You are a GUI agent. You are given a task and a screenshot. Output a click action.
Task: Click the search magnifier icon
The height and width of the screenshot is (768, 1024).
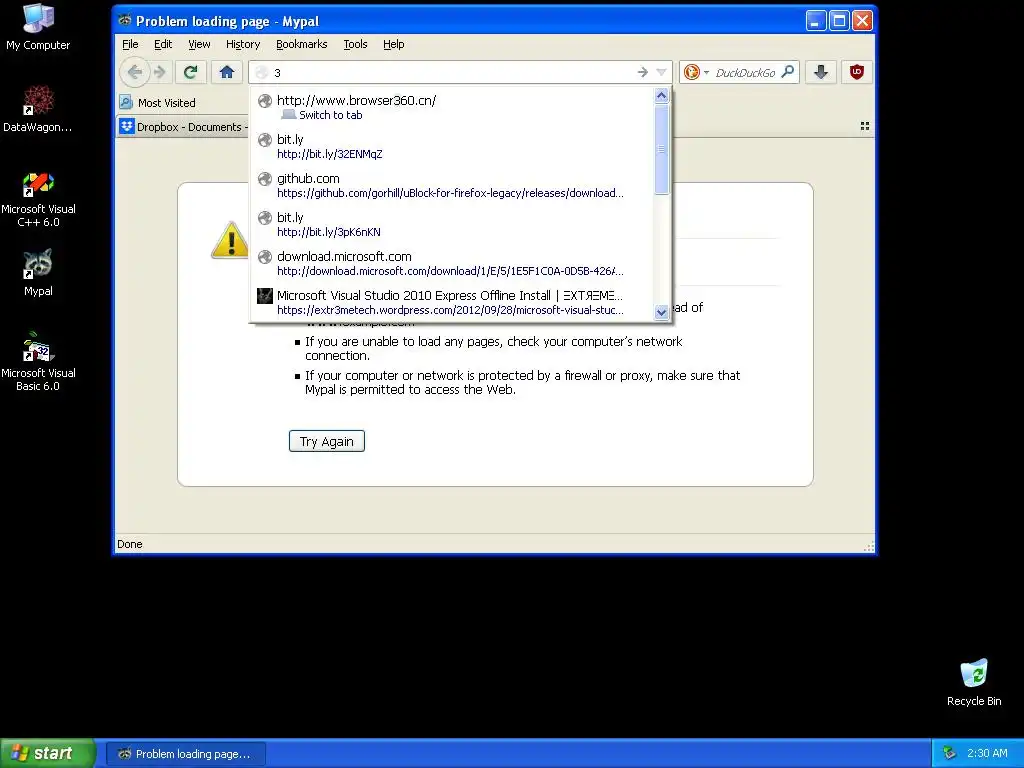(x=788, y=72)
